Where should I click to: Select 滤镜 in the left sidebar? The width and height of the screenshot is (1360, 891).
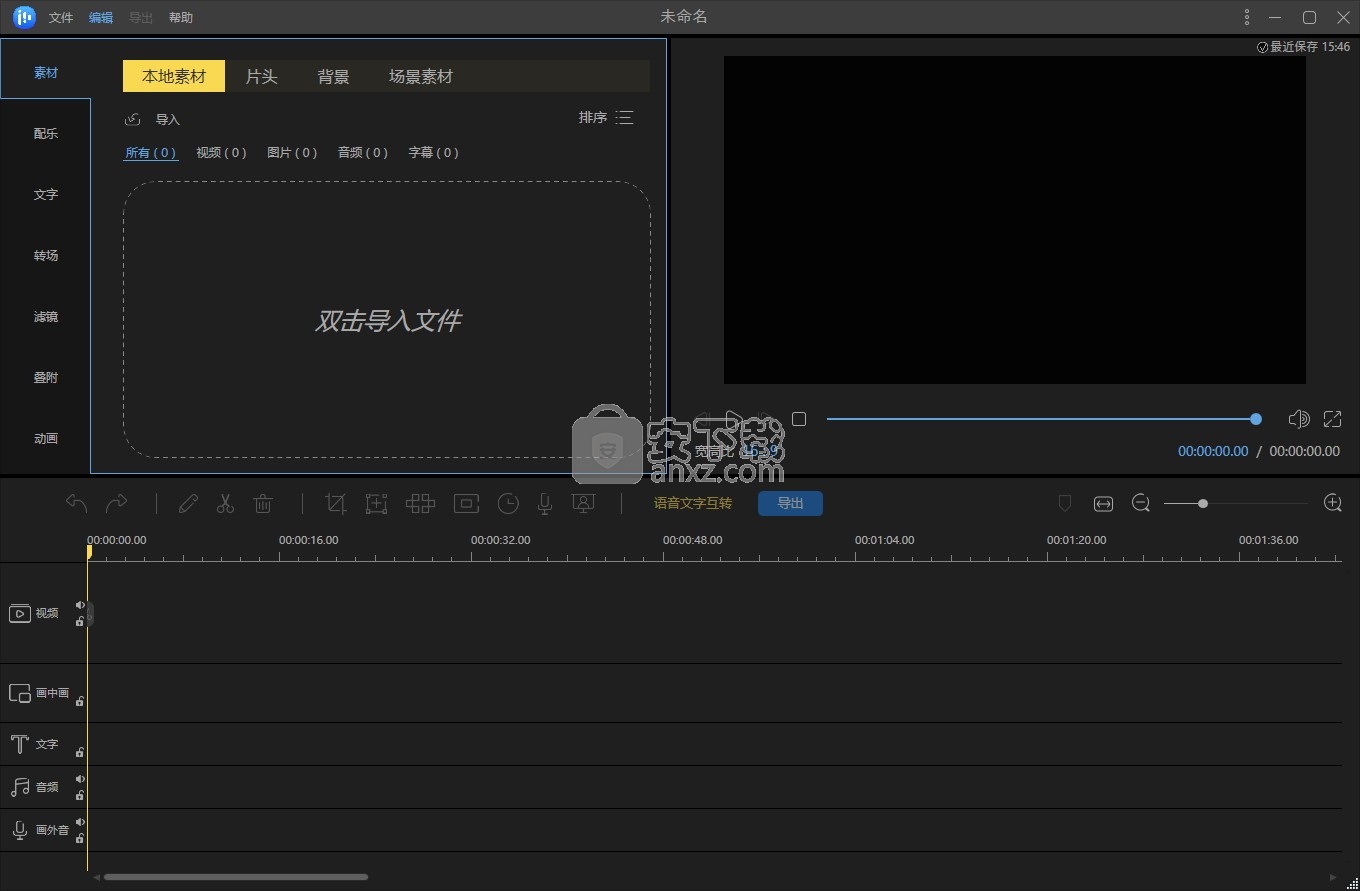(46, 317)
